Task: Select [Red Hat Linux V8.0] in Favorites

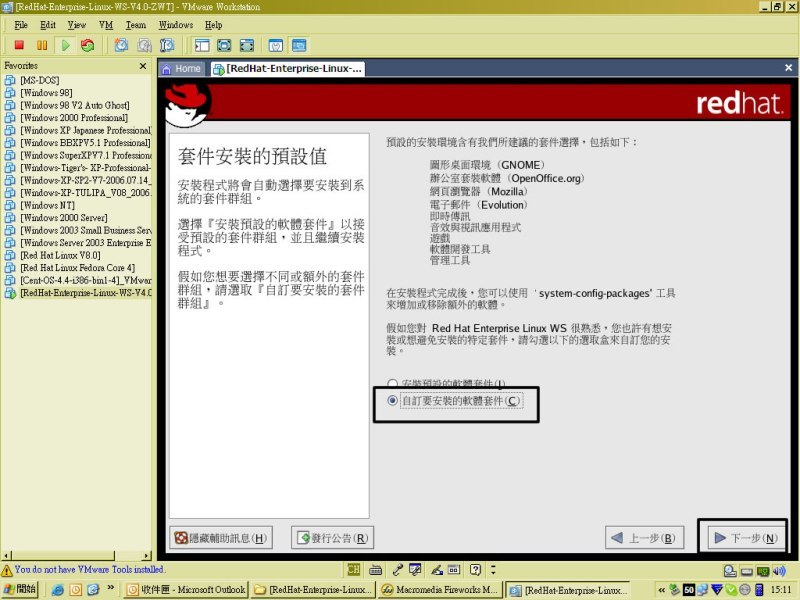Action: 60,255
